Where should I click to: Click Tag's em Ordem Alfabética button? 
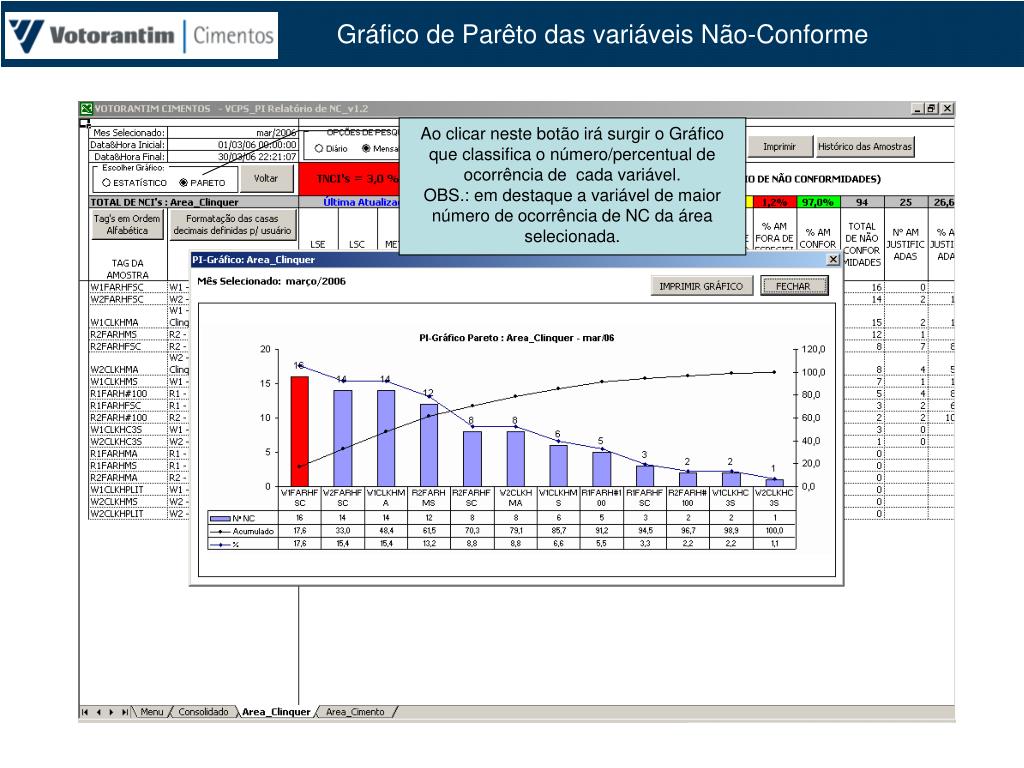click(127, 225)
